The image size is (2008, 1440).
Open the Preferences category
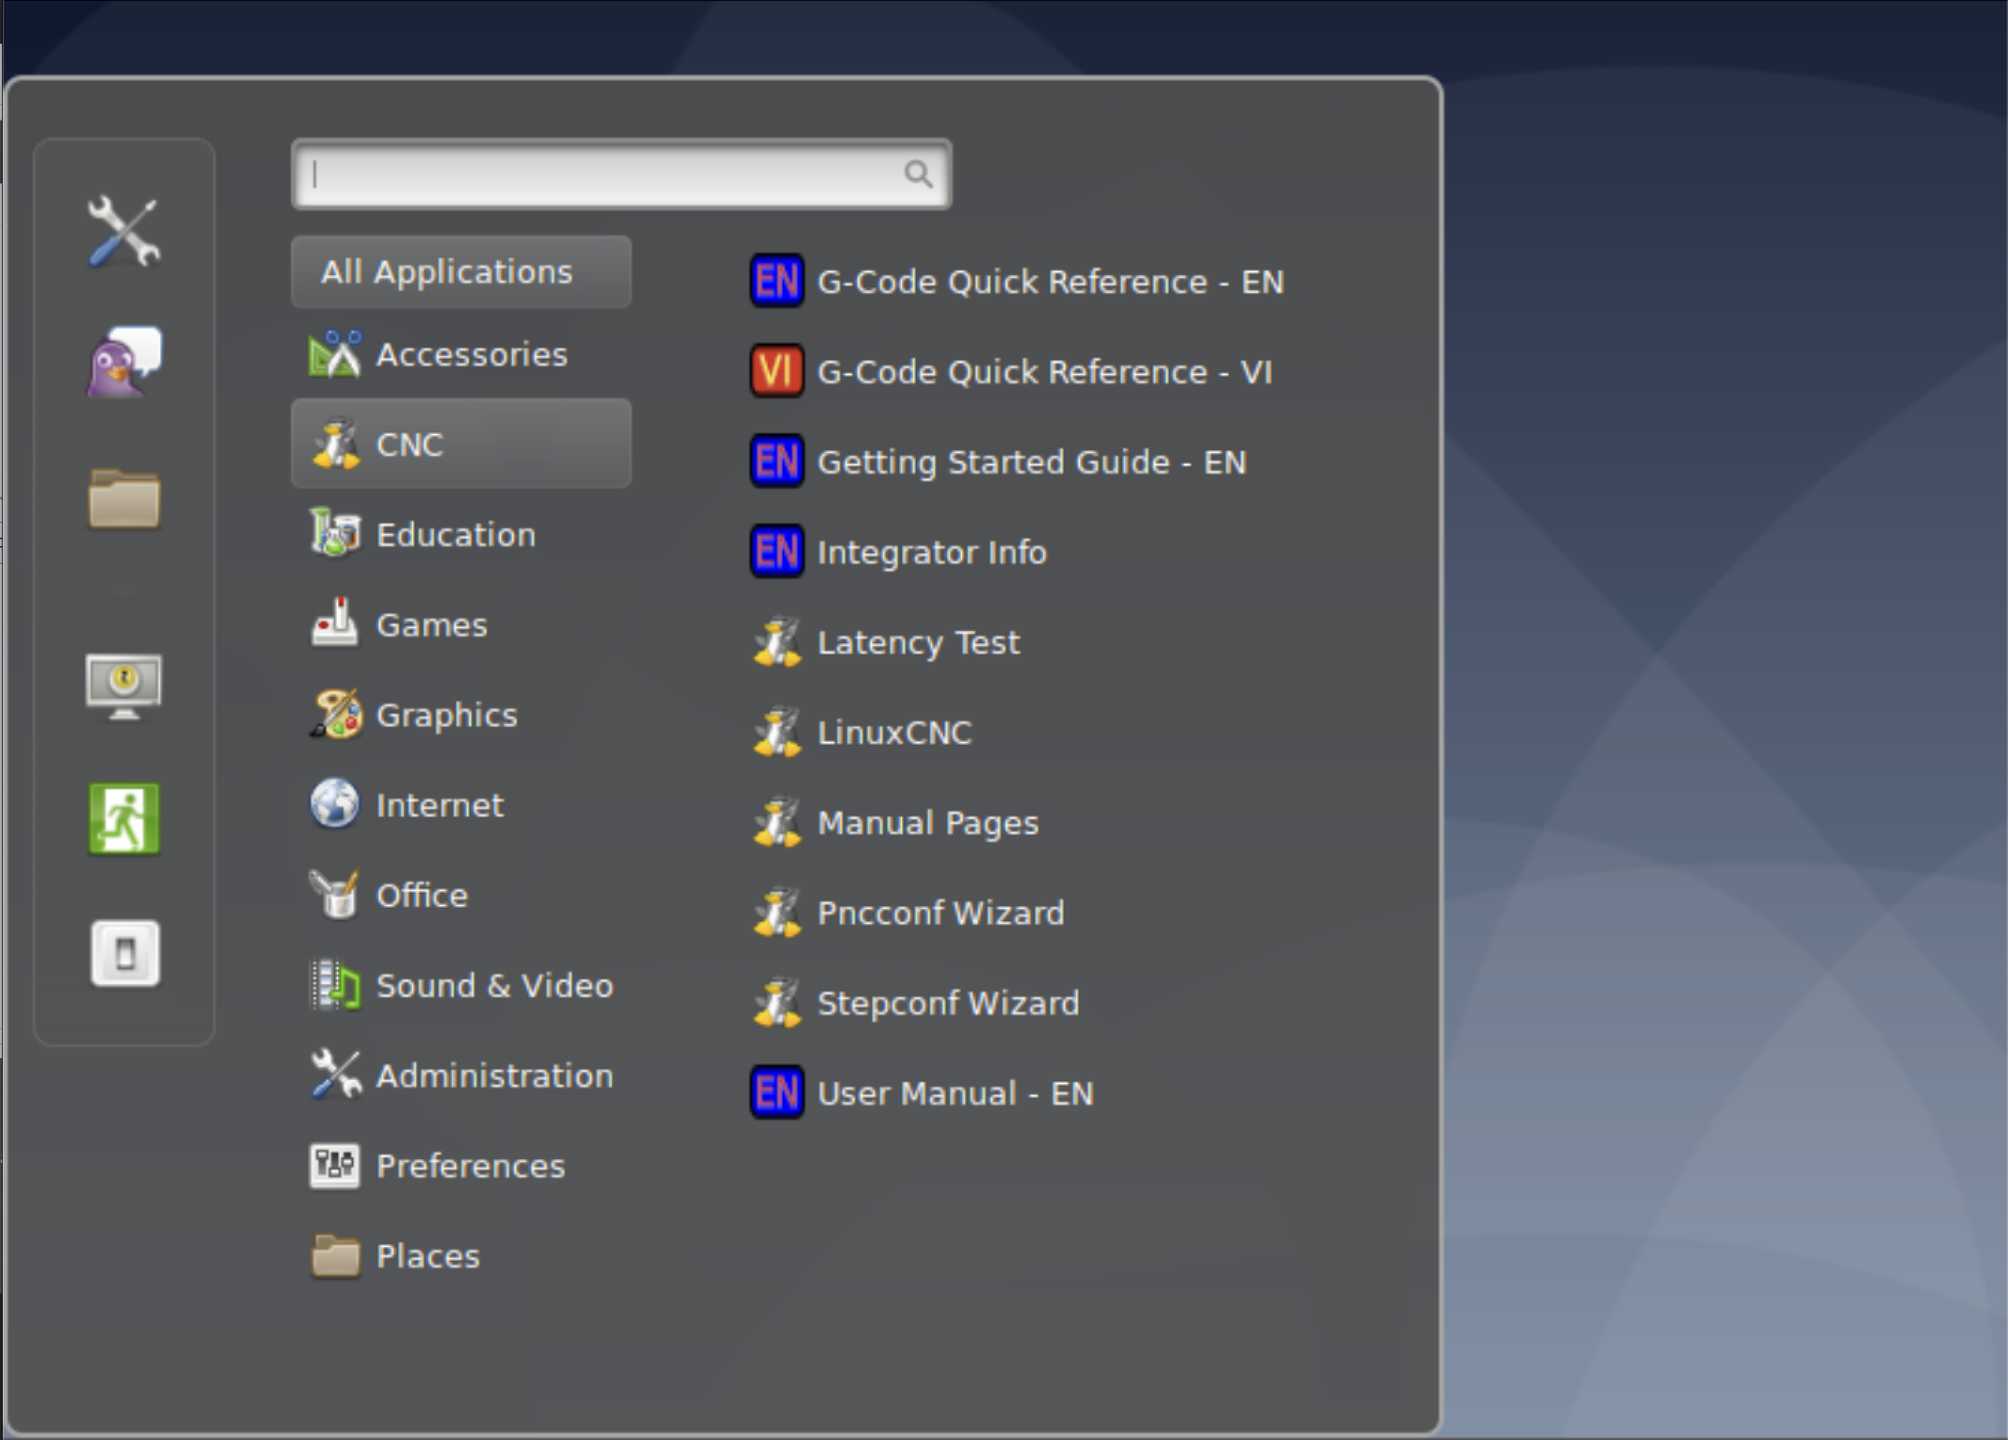pyautogui.click(x=469, y=1166)
